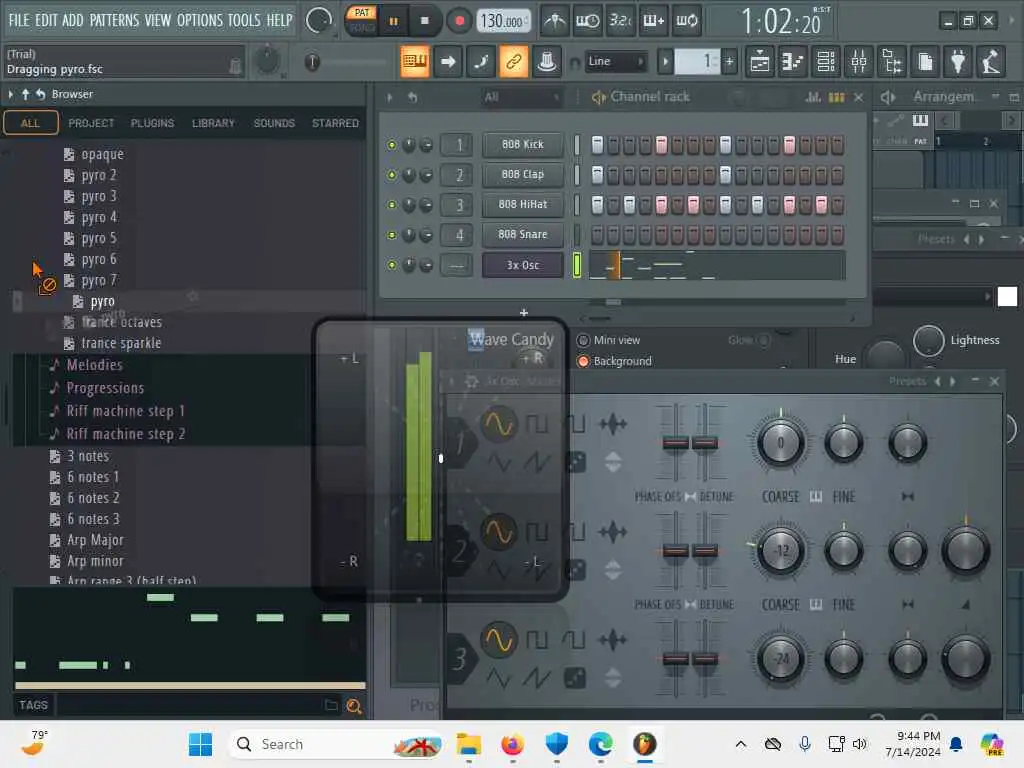
Task: Select the PLUGINS browser tab
Action: 152,123
